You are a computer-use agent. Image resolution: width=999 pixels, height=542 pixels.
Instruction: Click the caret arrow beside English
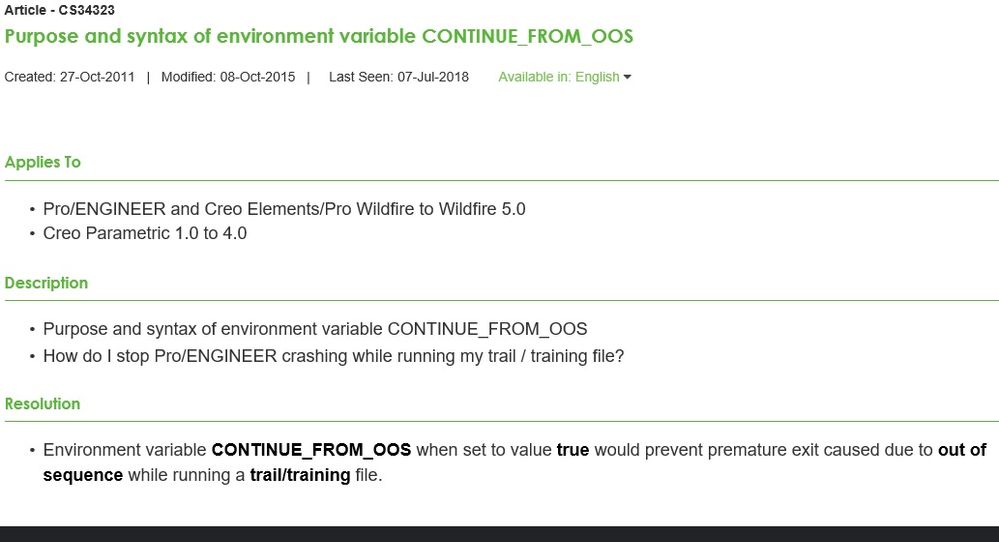tap(627, 77)
